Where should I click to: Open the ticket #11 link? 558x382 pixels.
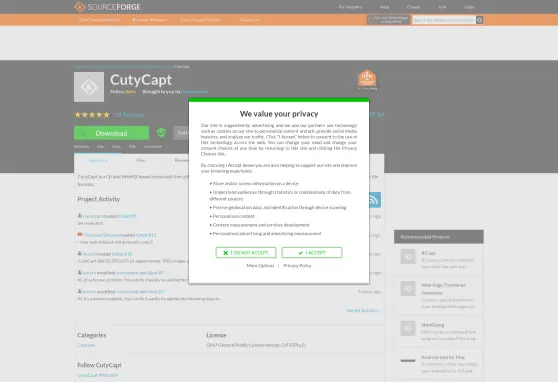[x=146, y=235]
